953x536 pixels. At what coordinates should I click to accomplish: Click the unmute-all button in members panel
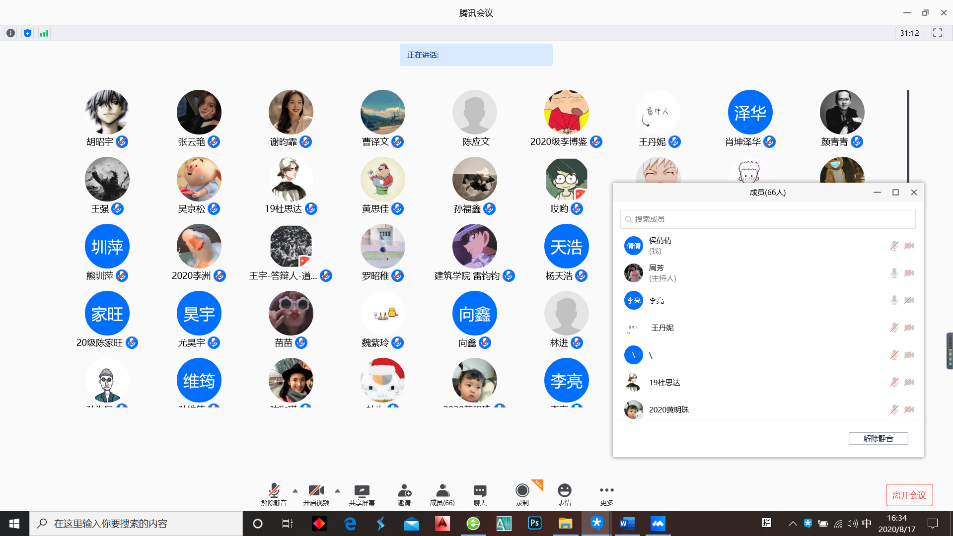click(878, 438)
